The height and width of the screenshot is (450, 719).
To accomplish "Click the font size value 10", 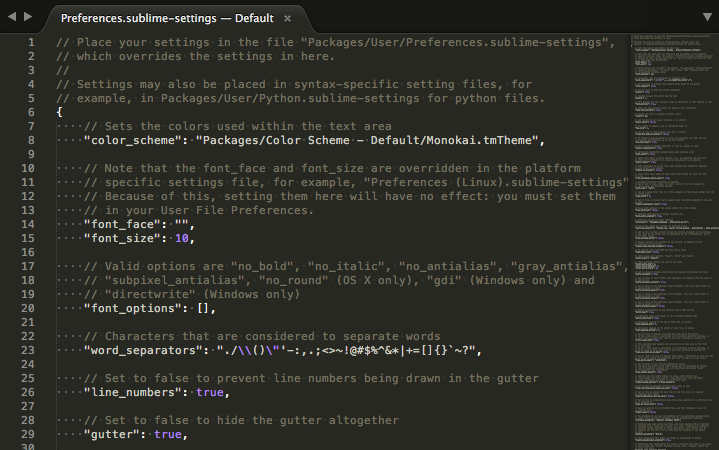I will (x=182, y=239).
